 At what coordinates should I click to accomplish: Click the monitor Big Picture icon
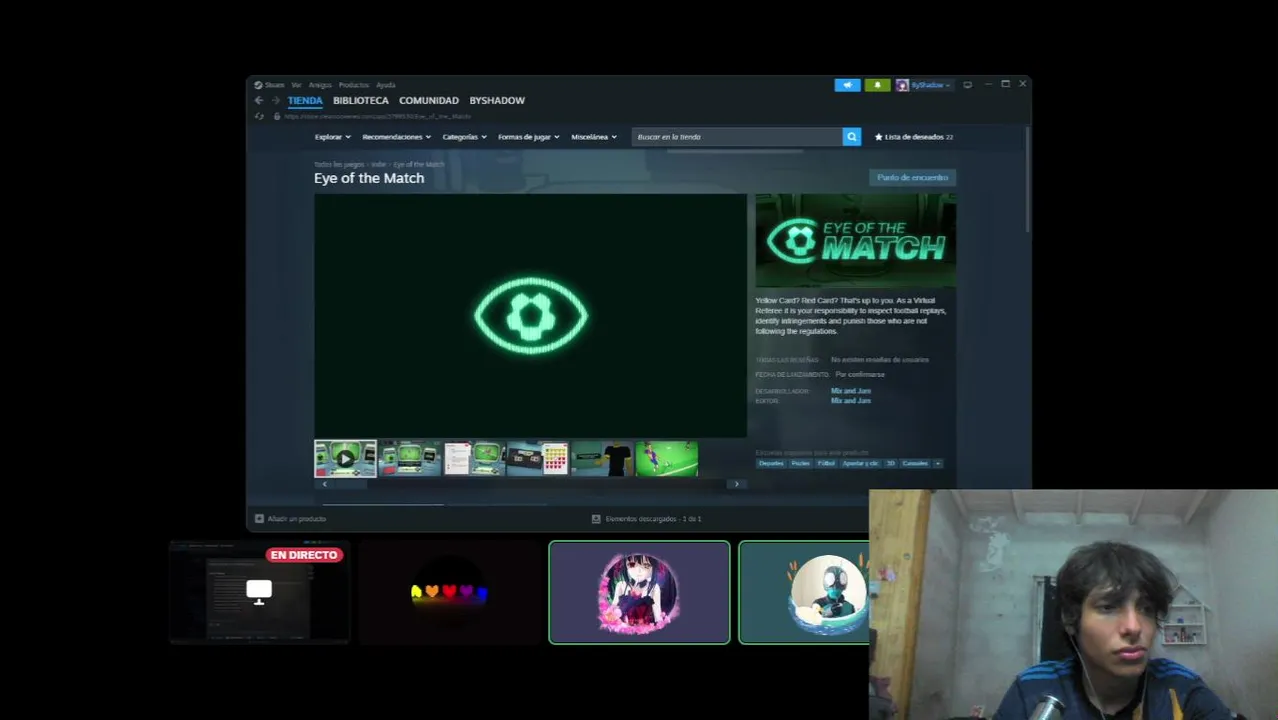pos(967,85)
